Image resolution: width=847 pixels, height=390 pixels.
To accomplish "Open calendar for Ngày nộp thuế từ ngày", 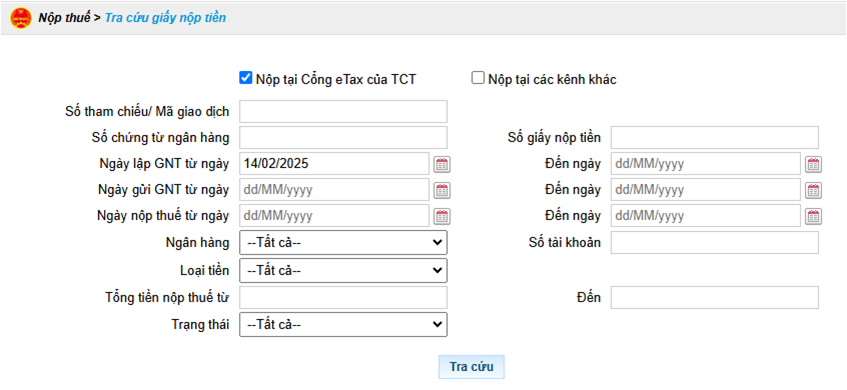I will coord(442,217).
